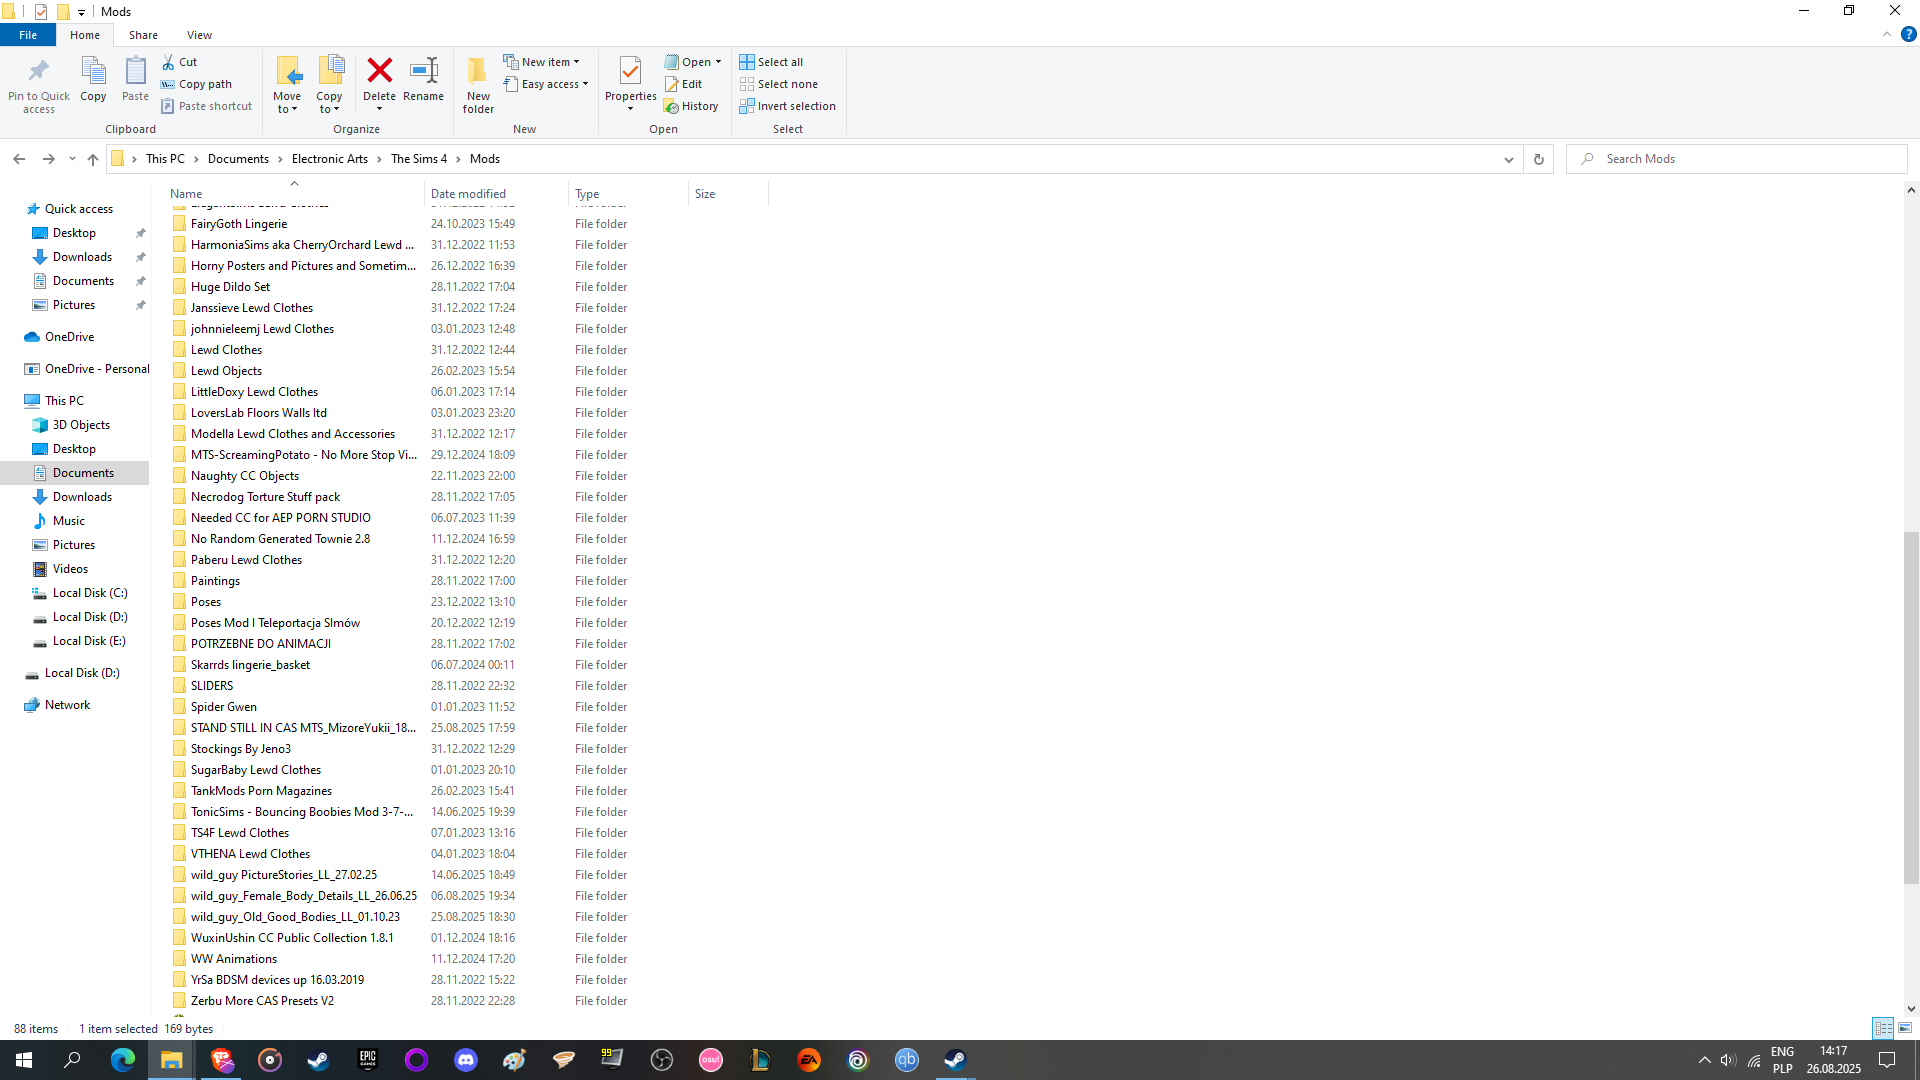Open the Epic Games taskbar icon
This screenshot has width=1920, height=1080.
pos(368,1060)
